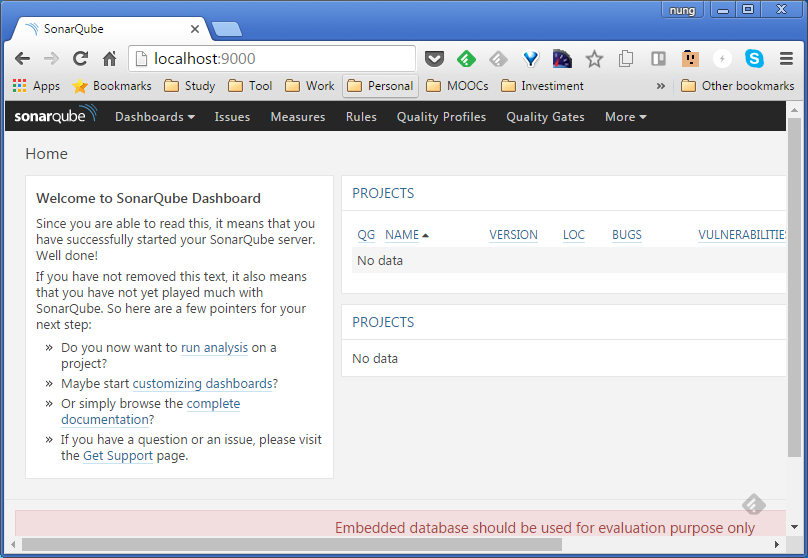The width and height of the screenshot is (808, 558).
Task: Expand the More dropdown menu
Action: tap(626, 117)
